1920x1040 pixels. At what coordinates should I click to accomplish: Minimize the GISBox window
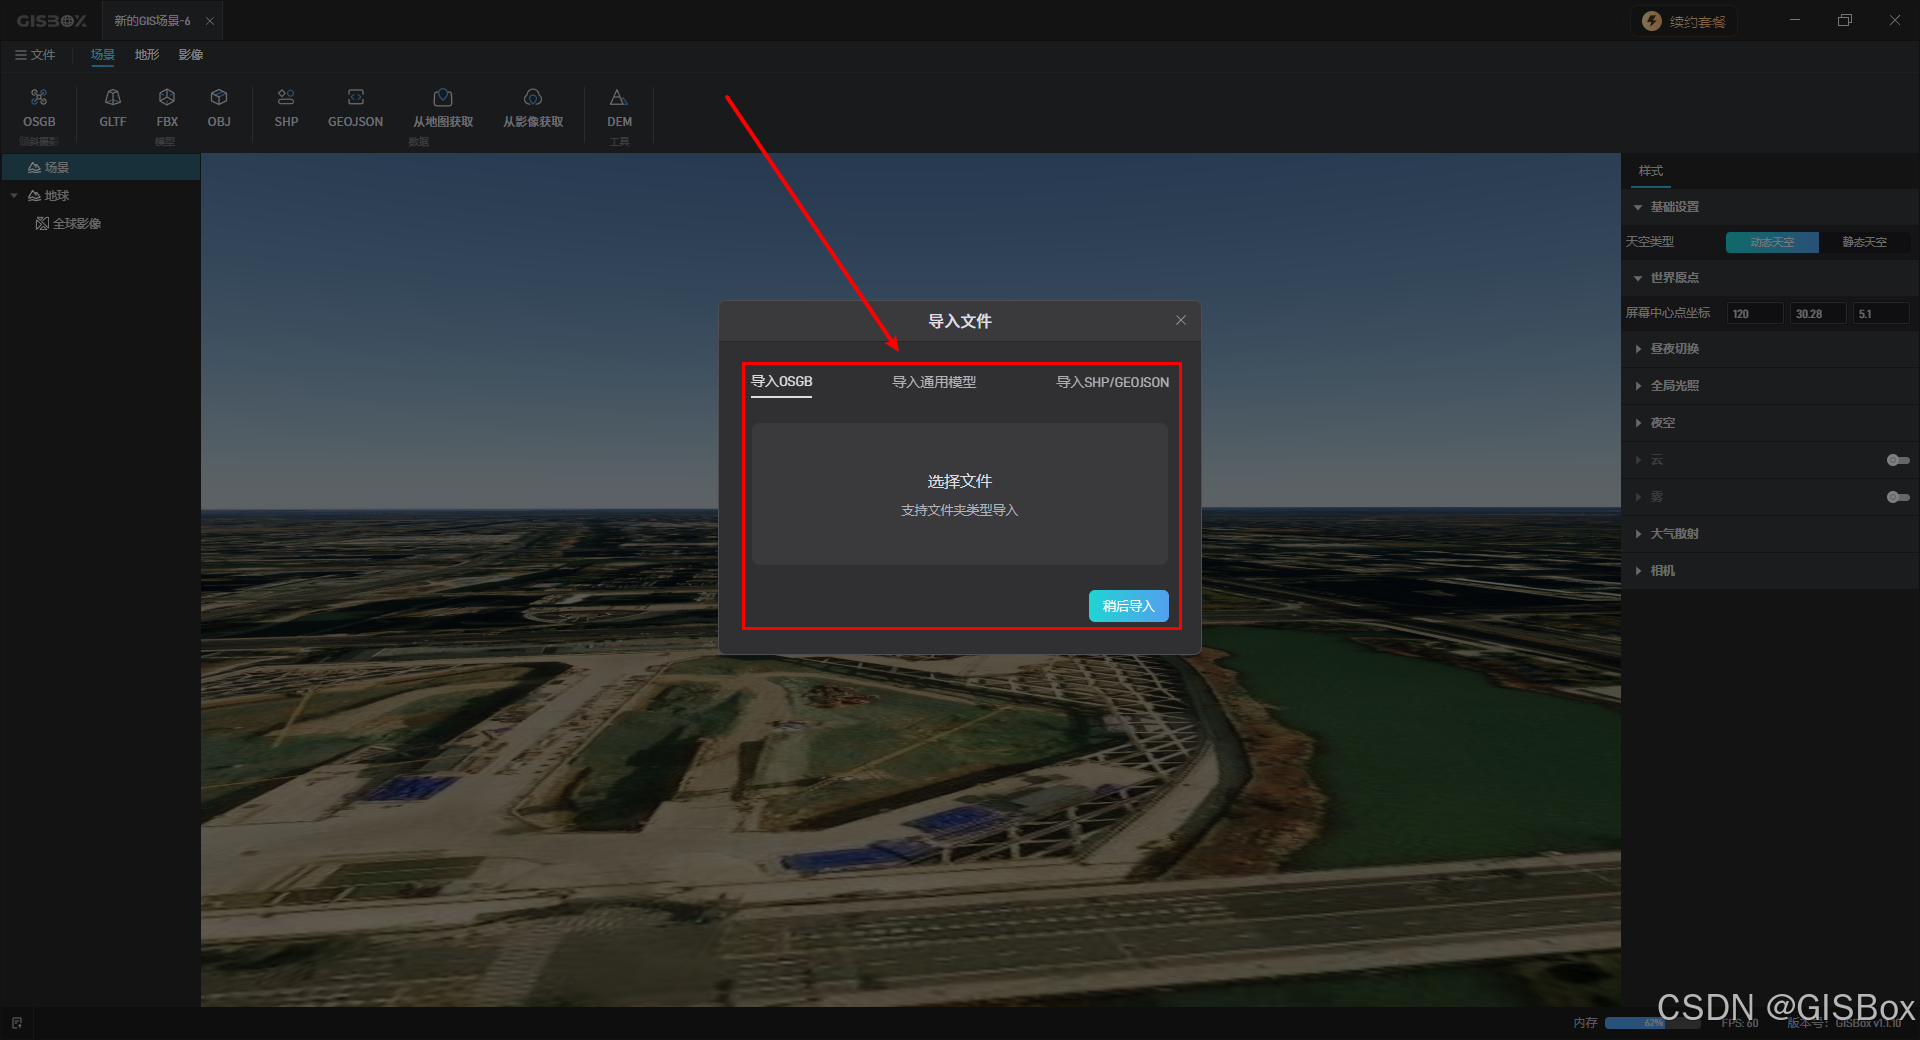(x=1795, y=20)
